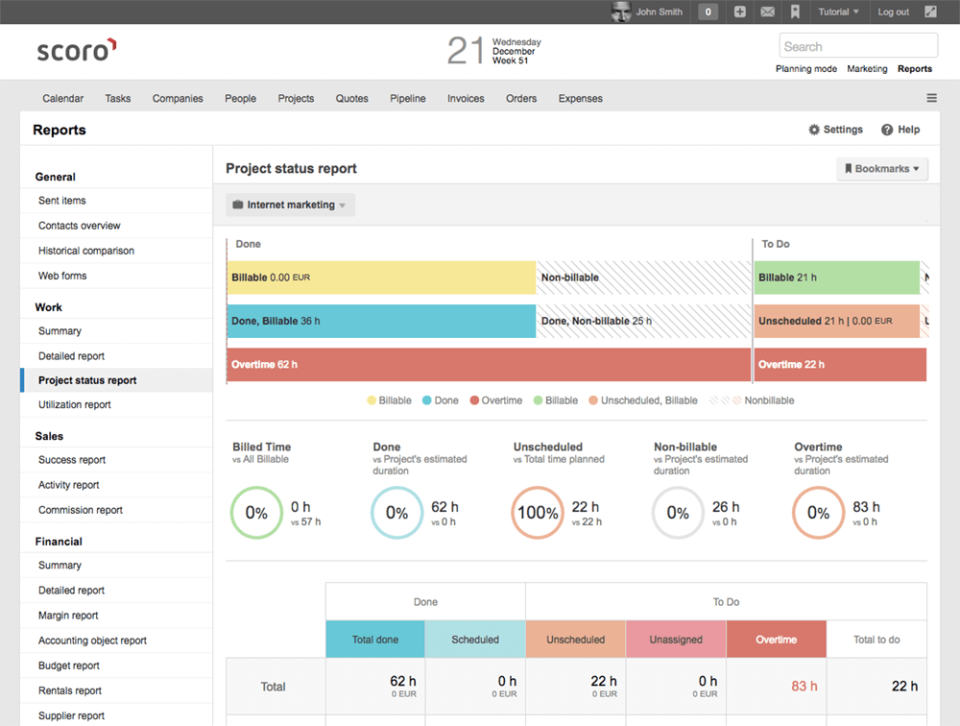Check notifications counter next to John Smith
Viewport: 960px width, 726px height.
[708, 11]
